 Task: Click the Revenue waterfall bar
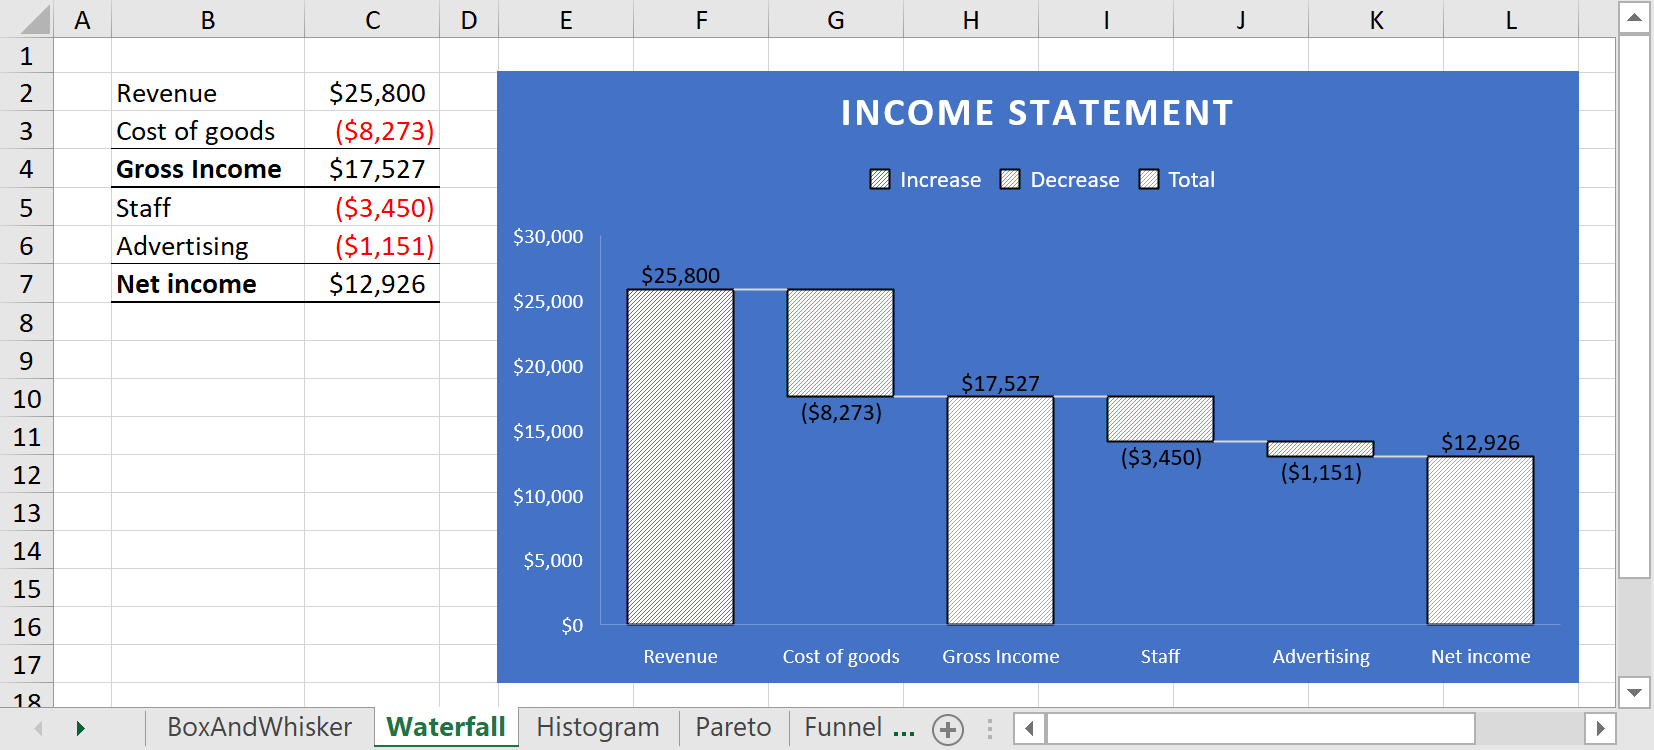coord(680,457)
